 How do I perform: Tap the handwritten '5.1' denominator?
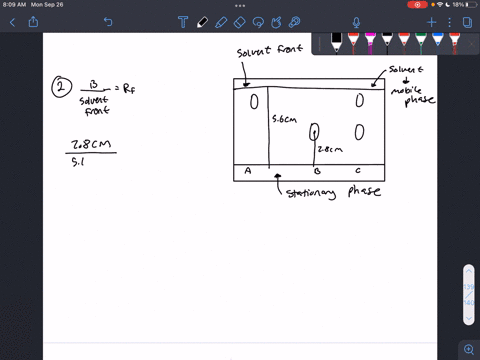click(x=78, y=162)
